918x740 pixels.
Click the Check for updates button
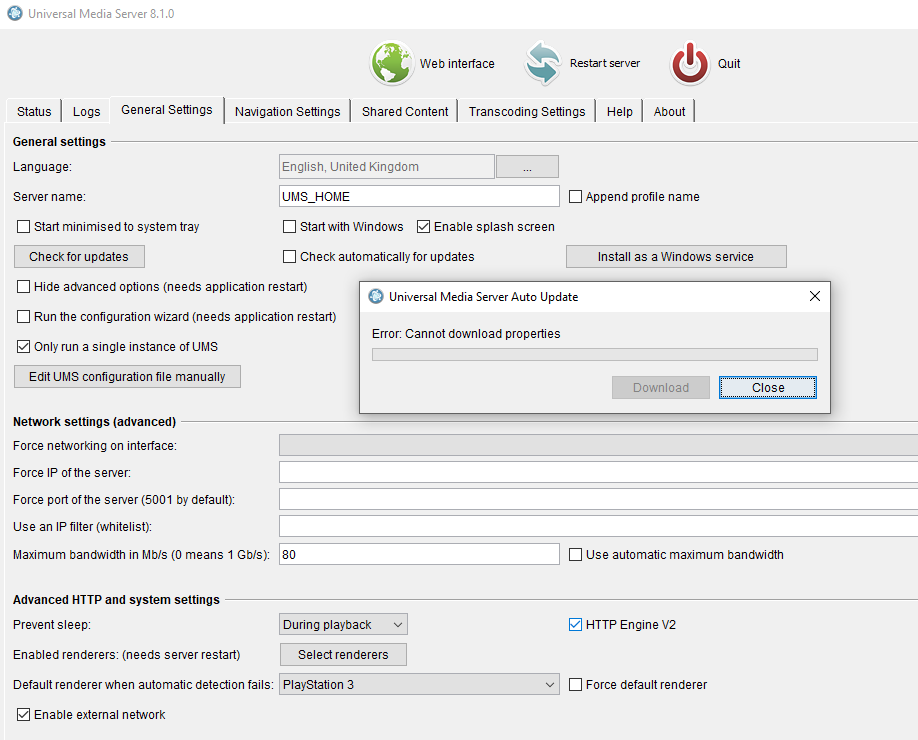pyautogui.click(x=79, y=256)
